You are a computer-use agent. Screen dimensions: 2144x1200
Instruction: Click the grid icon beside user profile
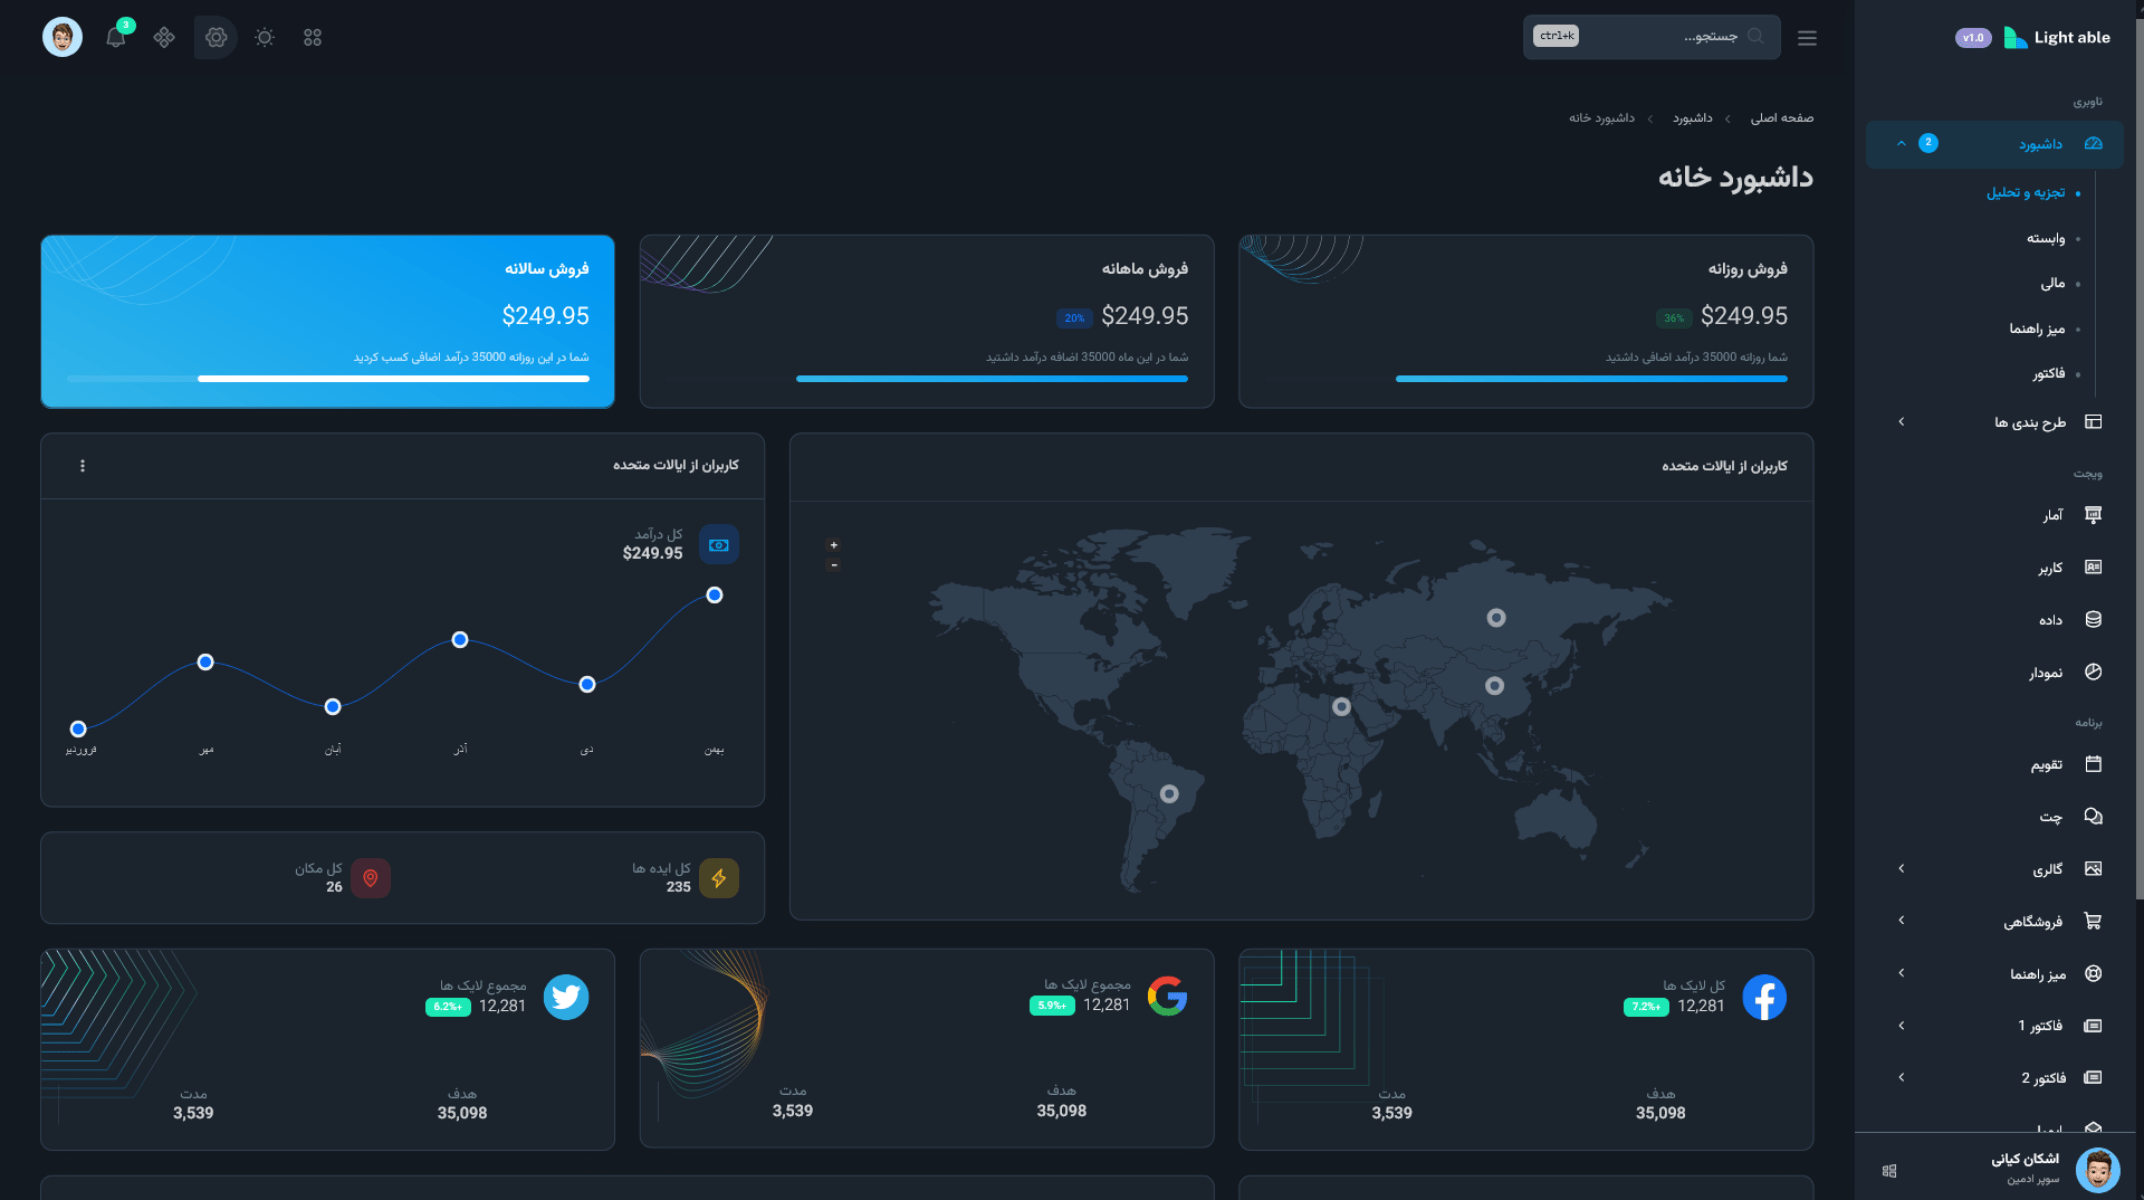(1889, 1171)
